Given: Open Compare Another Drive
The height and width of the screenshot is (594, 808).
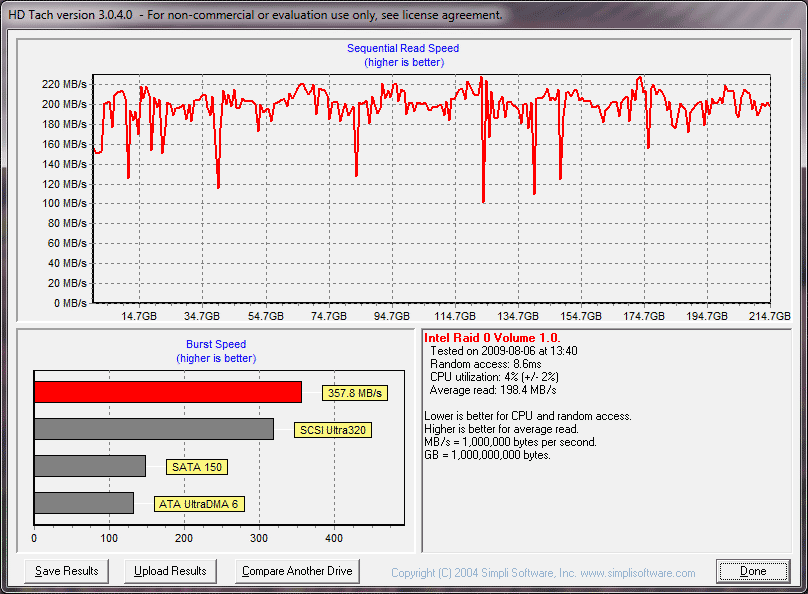Looking at the screenshot, I should 297,571.
